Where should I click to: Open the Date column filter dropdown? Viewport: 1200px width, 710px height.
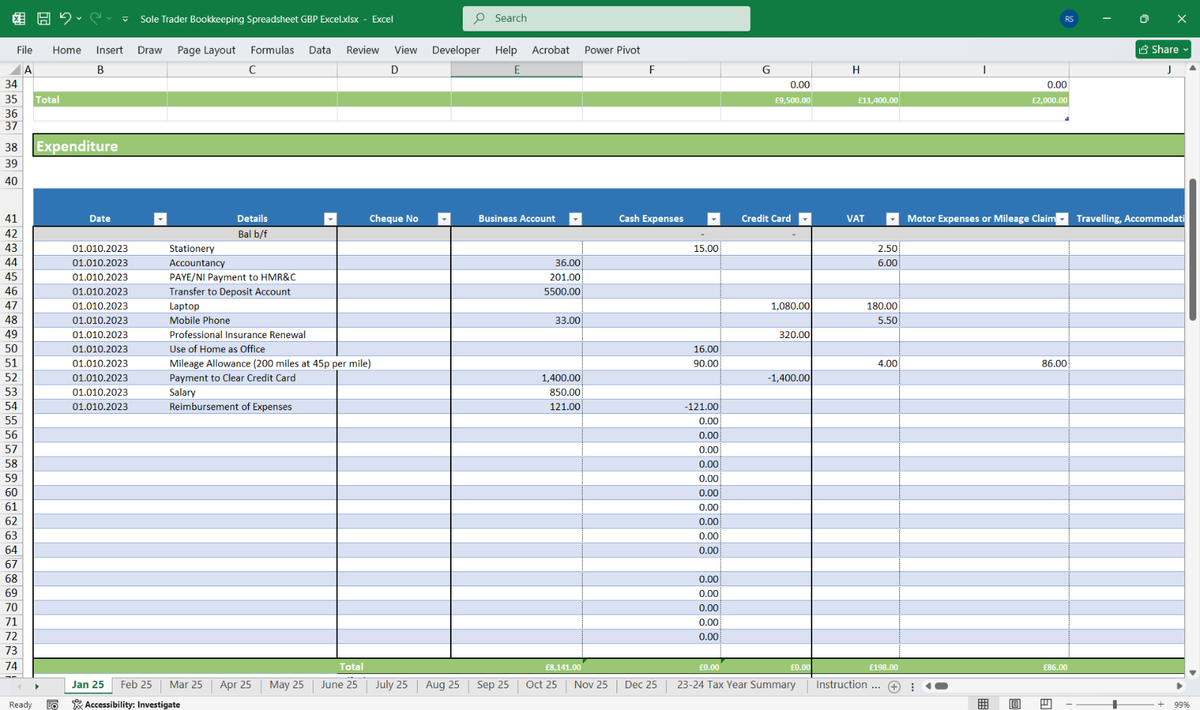tap(159, 218)
